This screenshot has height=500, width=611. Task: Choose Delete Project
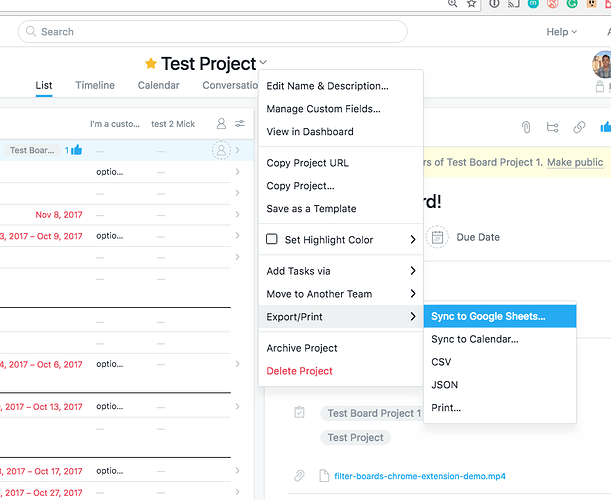tap(341, 371)
